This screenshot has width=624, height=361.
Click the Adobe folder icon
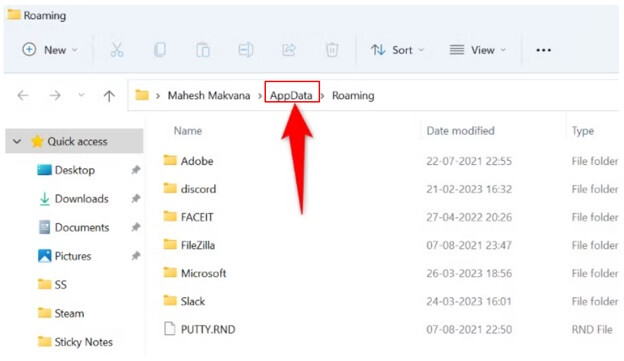pos(170,160)
